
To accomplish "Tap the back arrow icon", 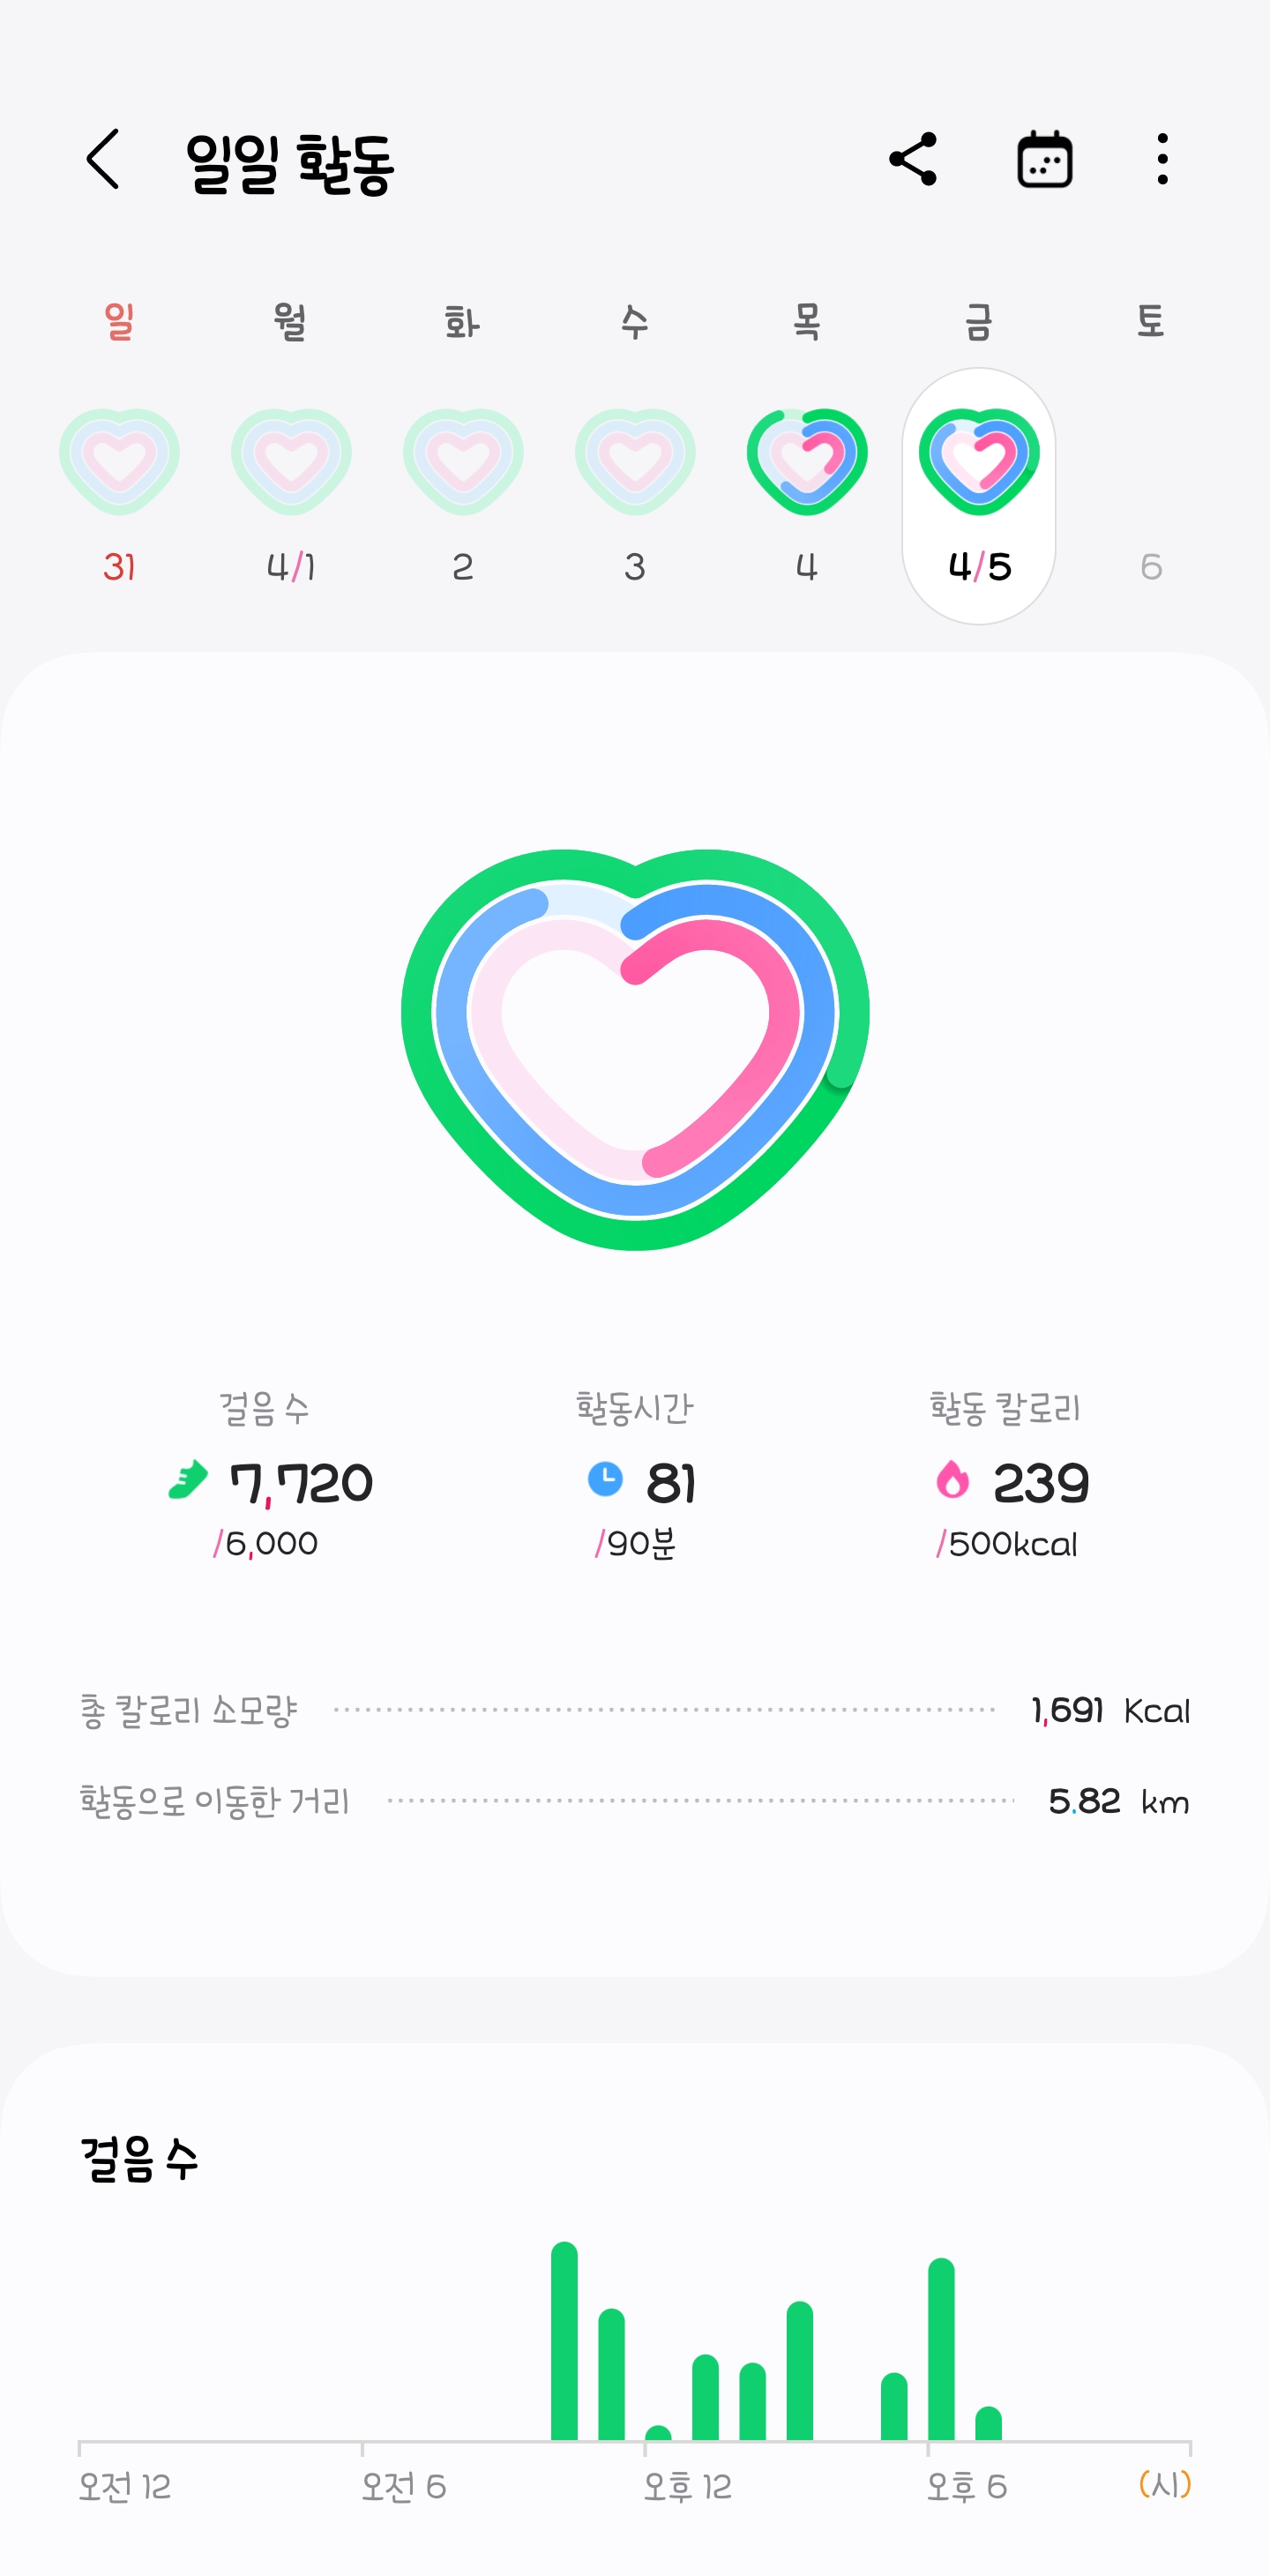I will (104, 159).
